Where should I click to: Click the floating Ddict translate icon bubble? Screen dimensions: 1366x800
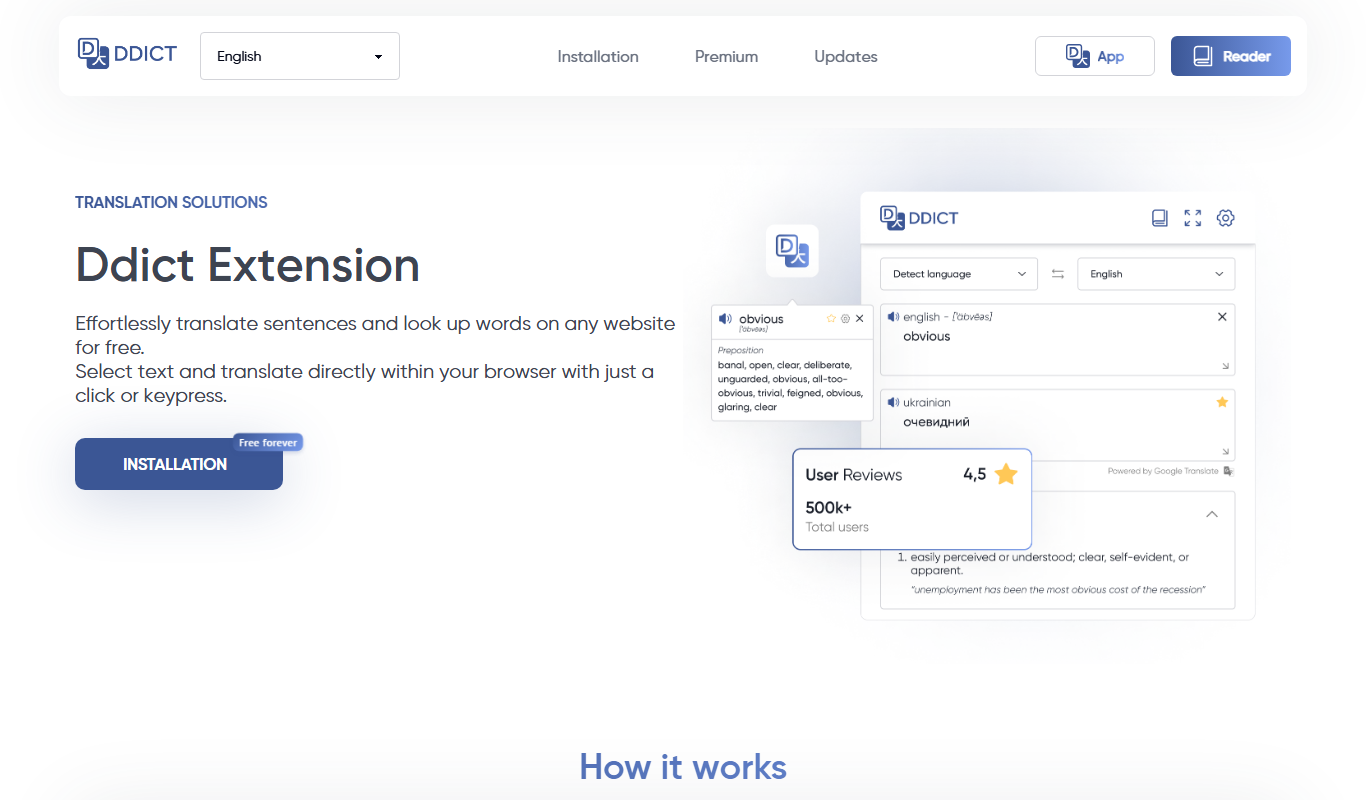pos(792,251)
